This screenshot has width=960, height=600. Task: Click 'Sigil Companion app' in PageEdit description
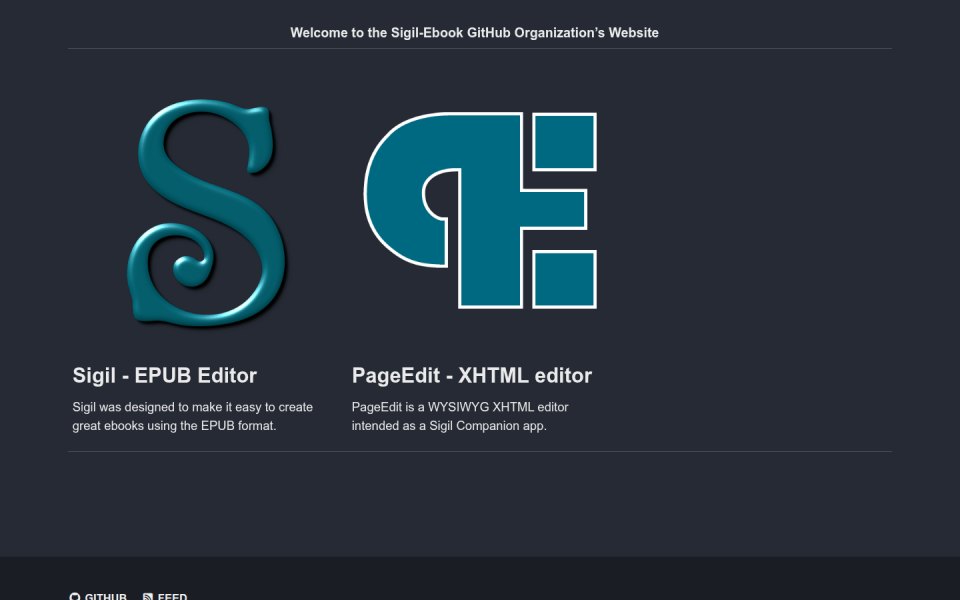(487, 426)
